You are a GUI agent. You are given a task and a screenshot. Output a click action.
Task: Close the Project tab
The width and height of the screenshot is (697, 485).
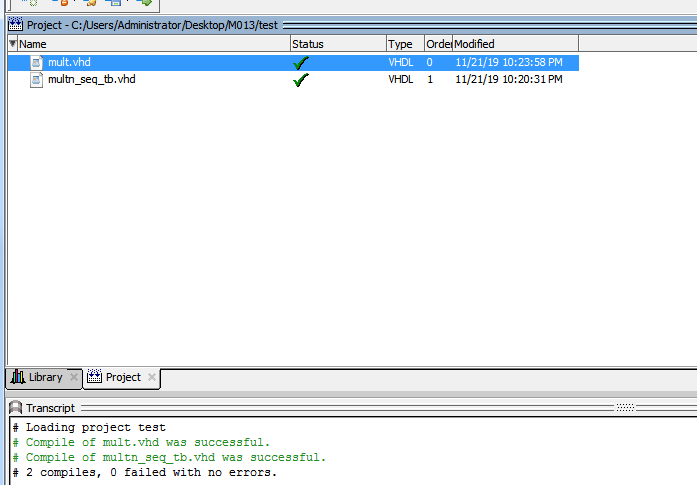click(152, 377)
